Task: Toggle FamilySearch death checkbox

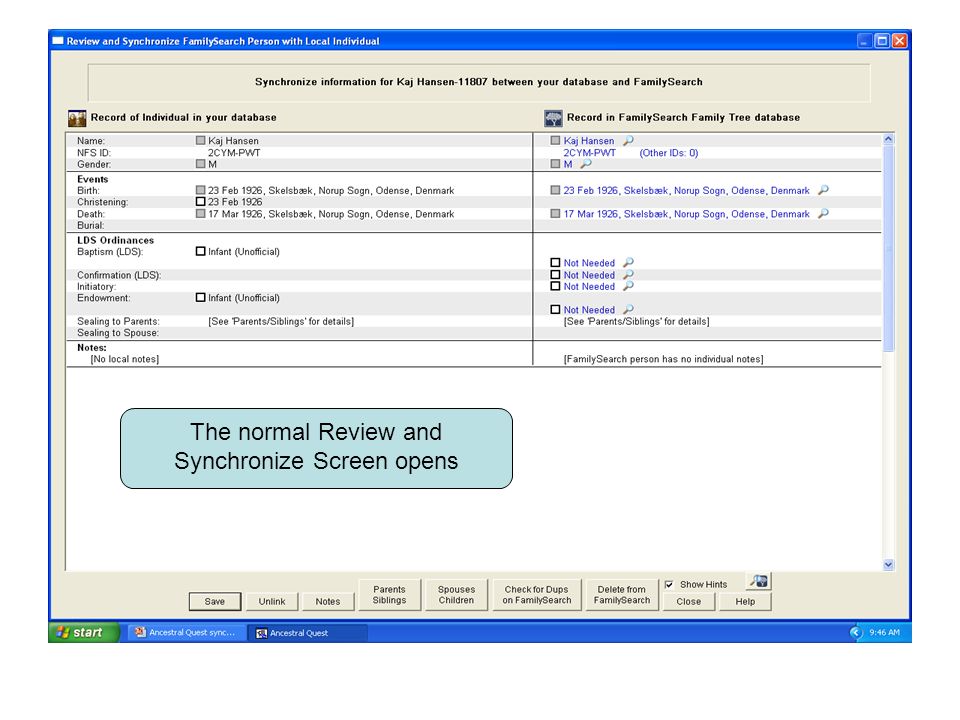Action: 555,214
